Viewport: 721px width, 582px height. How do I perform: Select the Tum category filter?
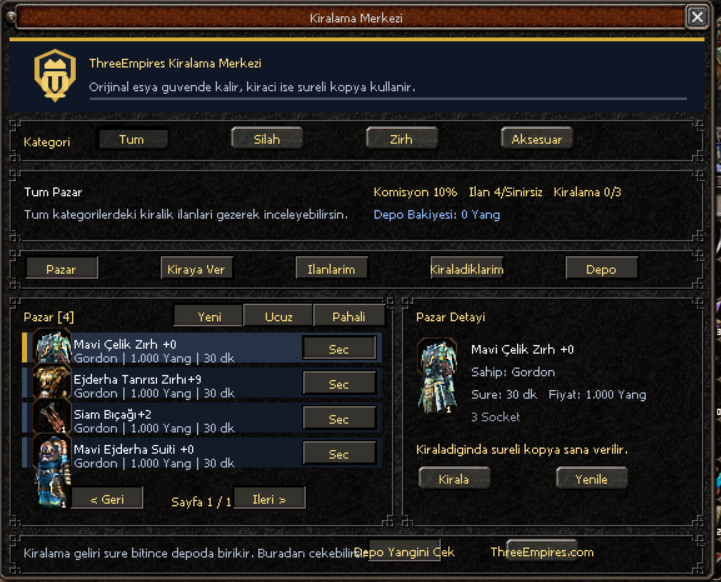[x=133, y=139]
